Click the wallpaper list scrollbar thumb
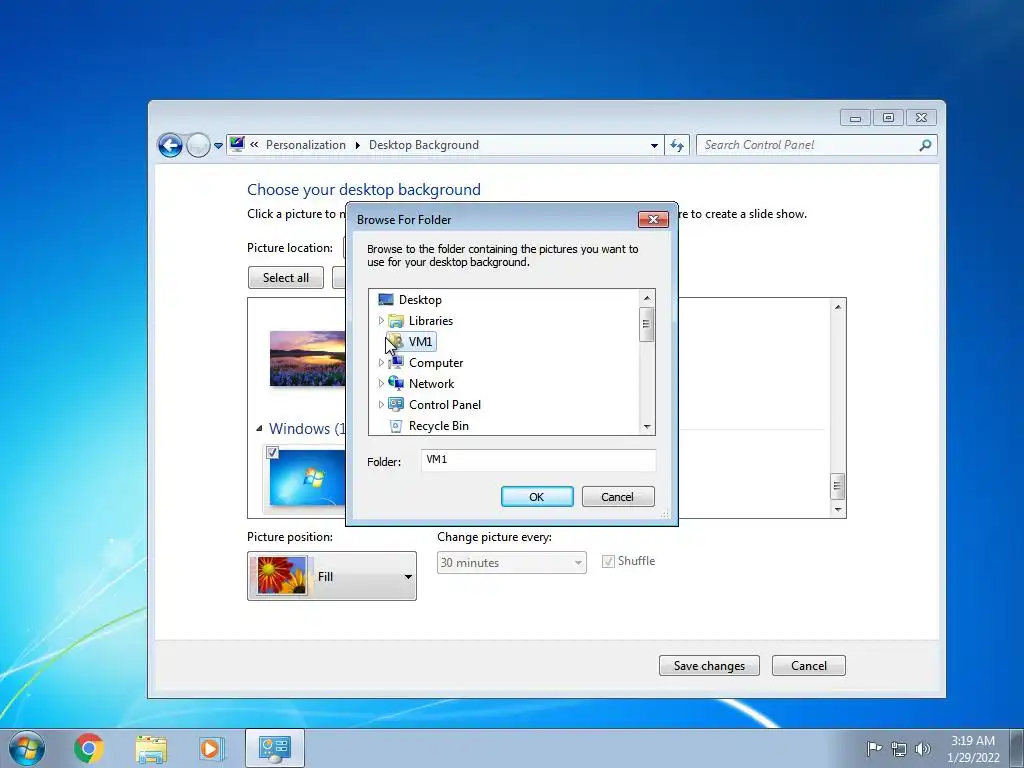1024x768 pixels. [838, 486]
